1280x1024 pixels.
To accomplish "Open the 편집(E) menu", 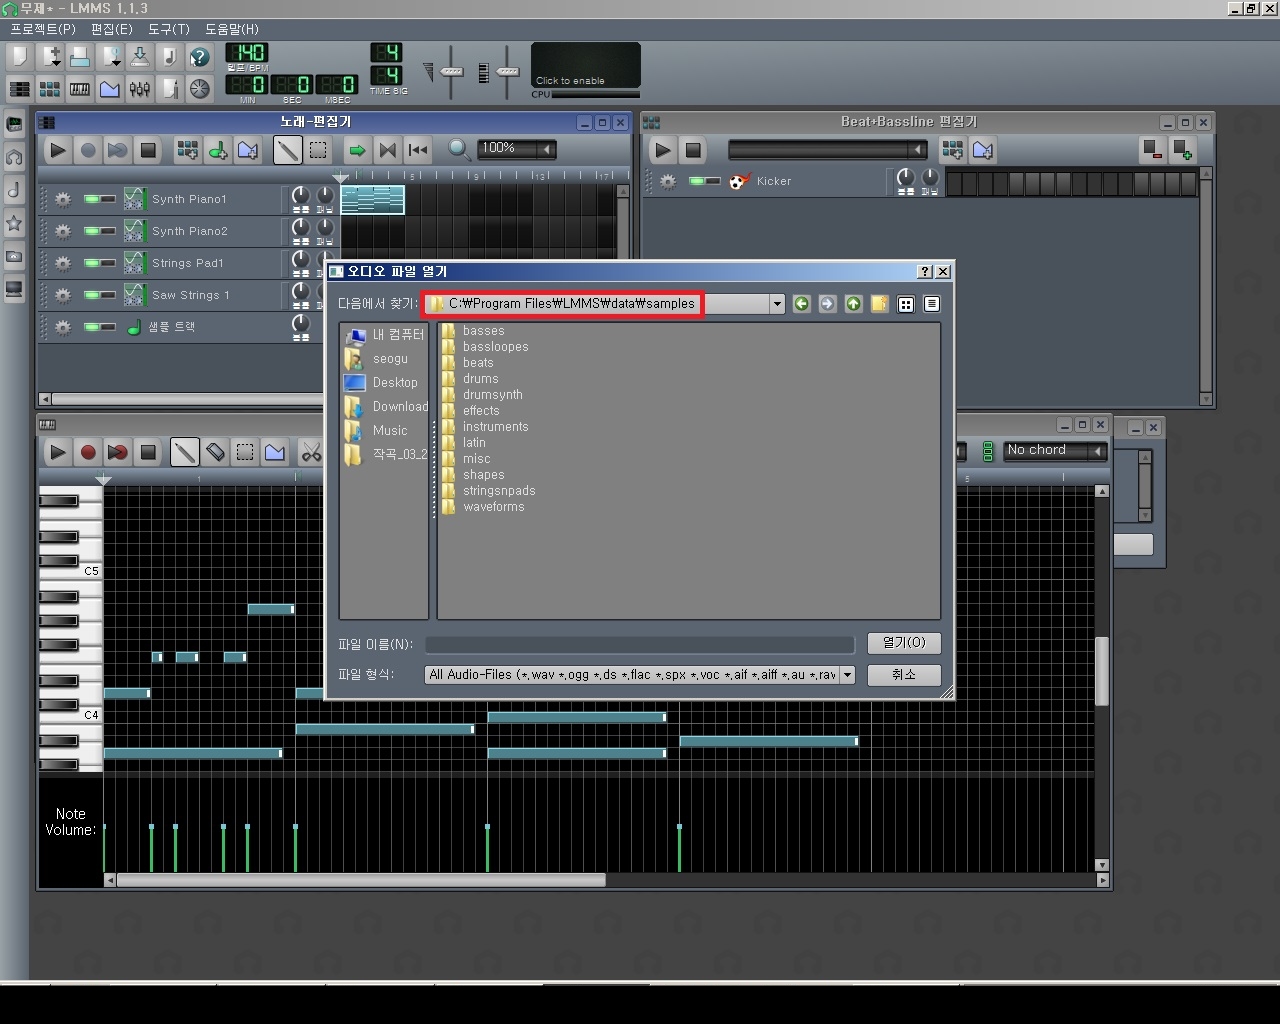I will tap(112, 29).
